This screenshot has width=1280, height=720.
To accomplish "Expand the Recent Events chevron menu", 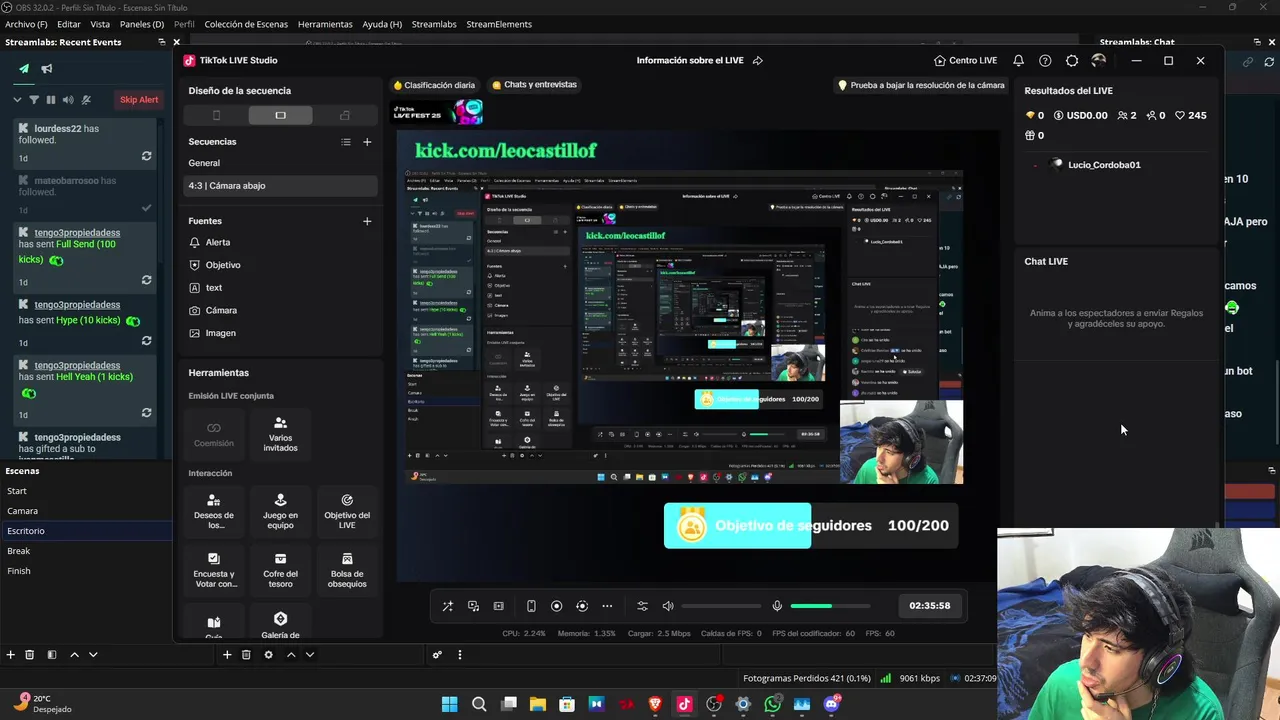I will [17, 100].
